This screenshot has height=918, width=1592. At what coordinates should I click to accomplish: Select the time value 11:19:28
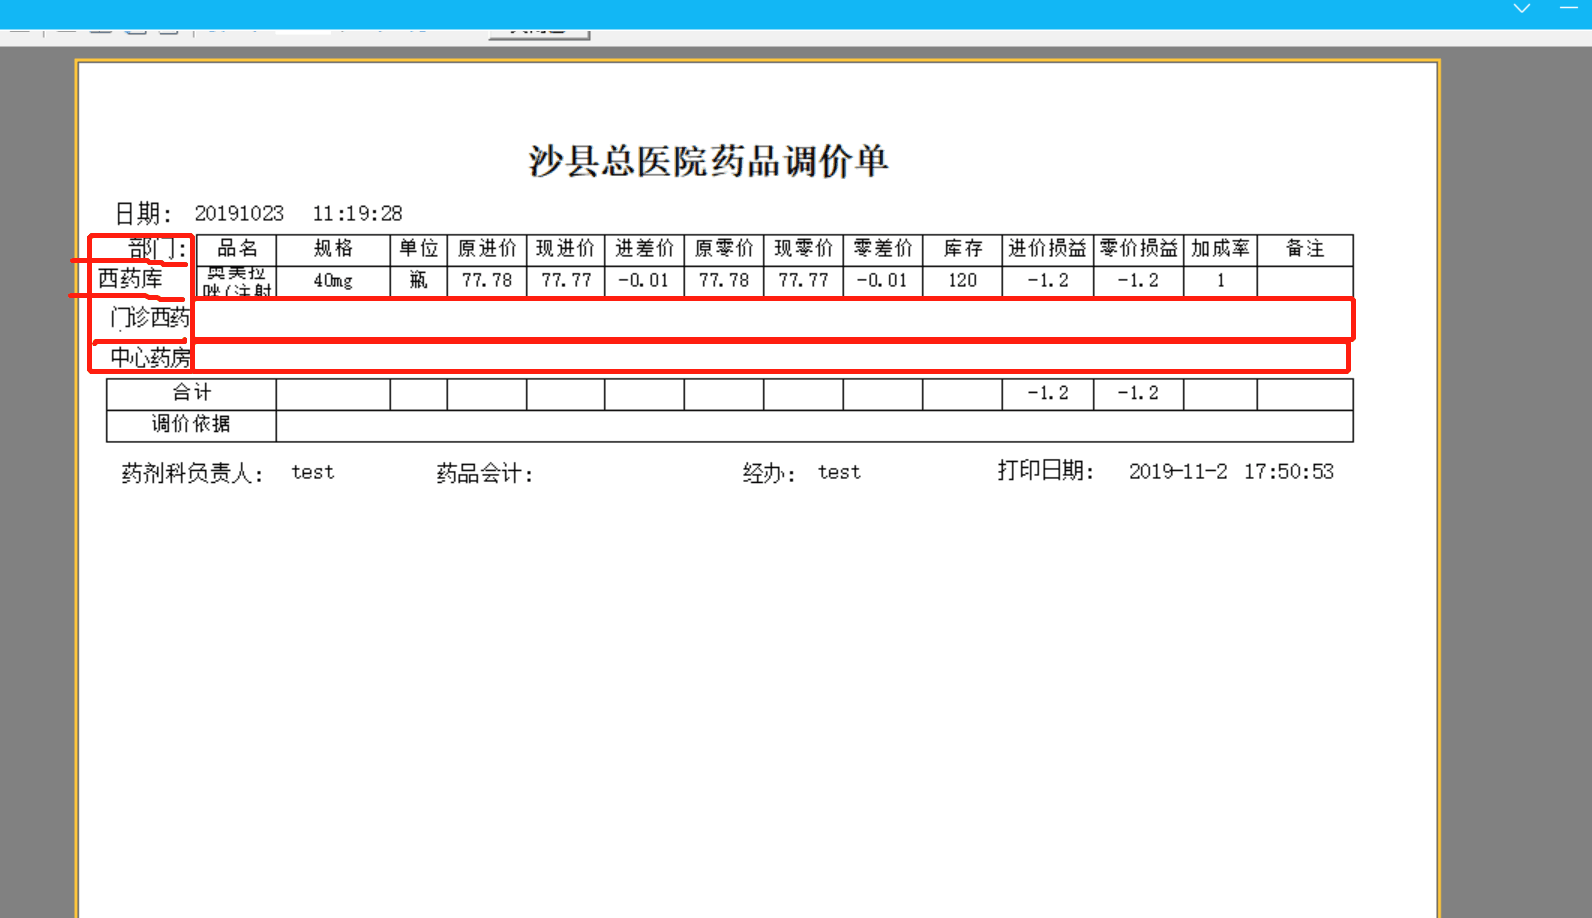tap(357, 214)
